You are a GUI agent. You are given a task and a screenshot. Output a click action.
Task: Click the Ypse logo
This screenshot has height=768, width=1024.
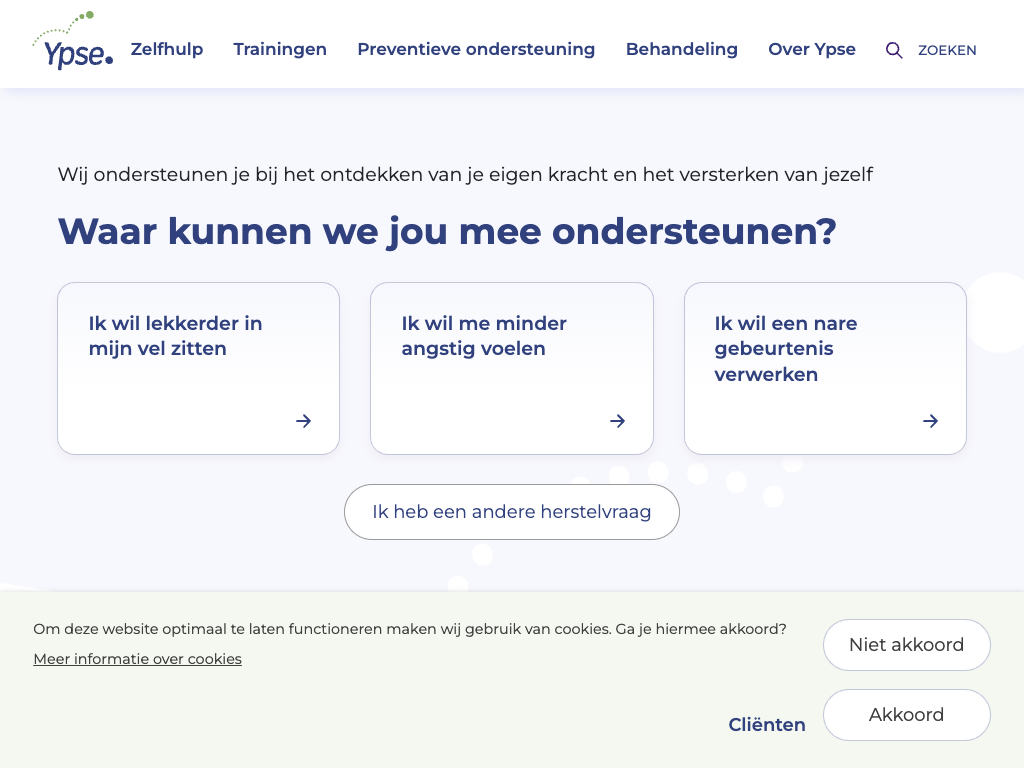[73, 42]
